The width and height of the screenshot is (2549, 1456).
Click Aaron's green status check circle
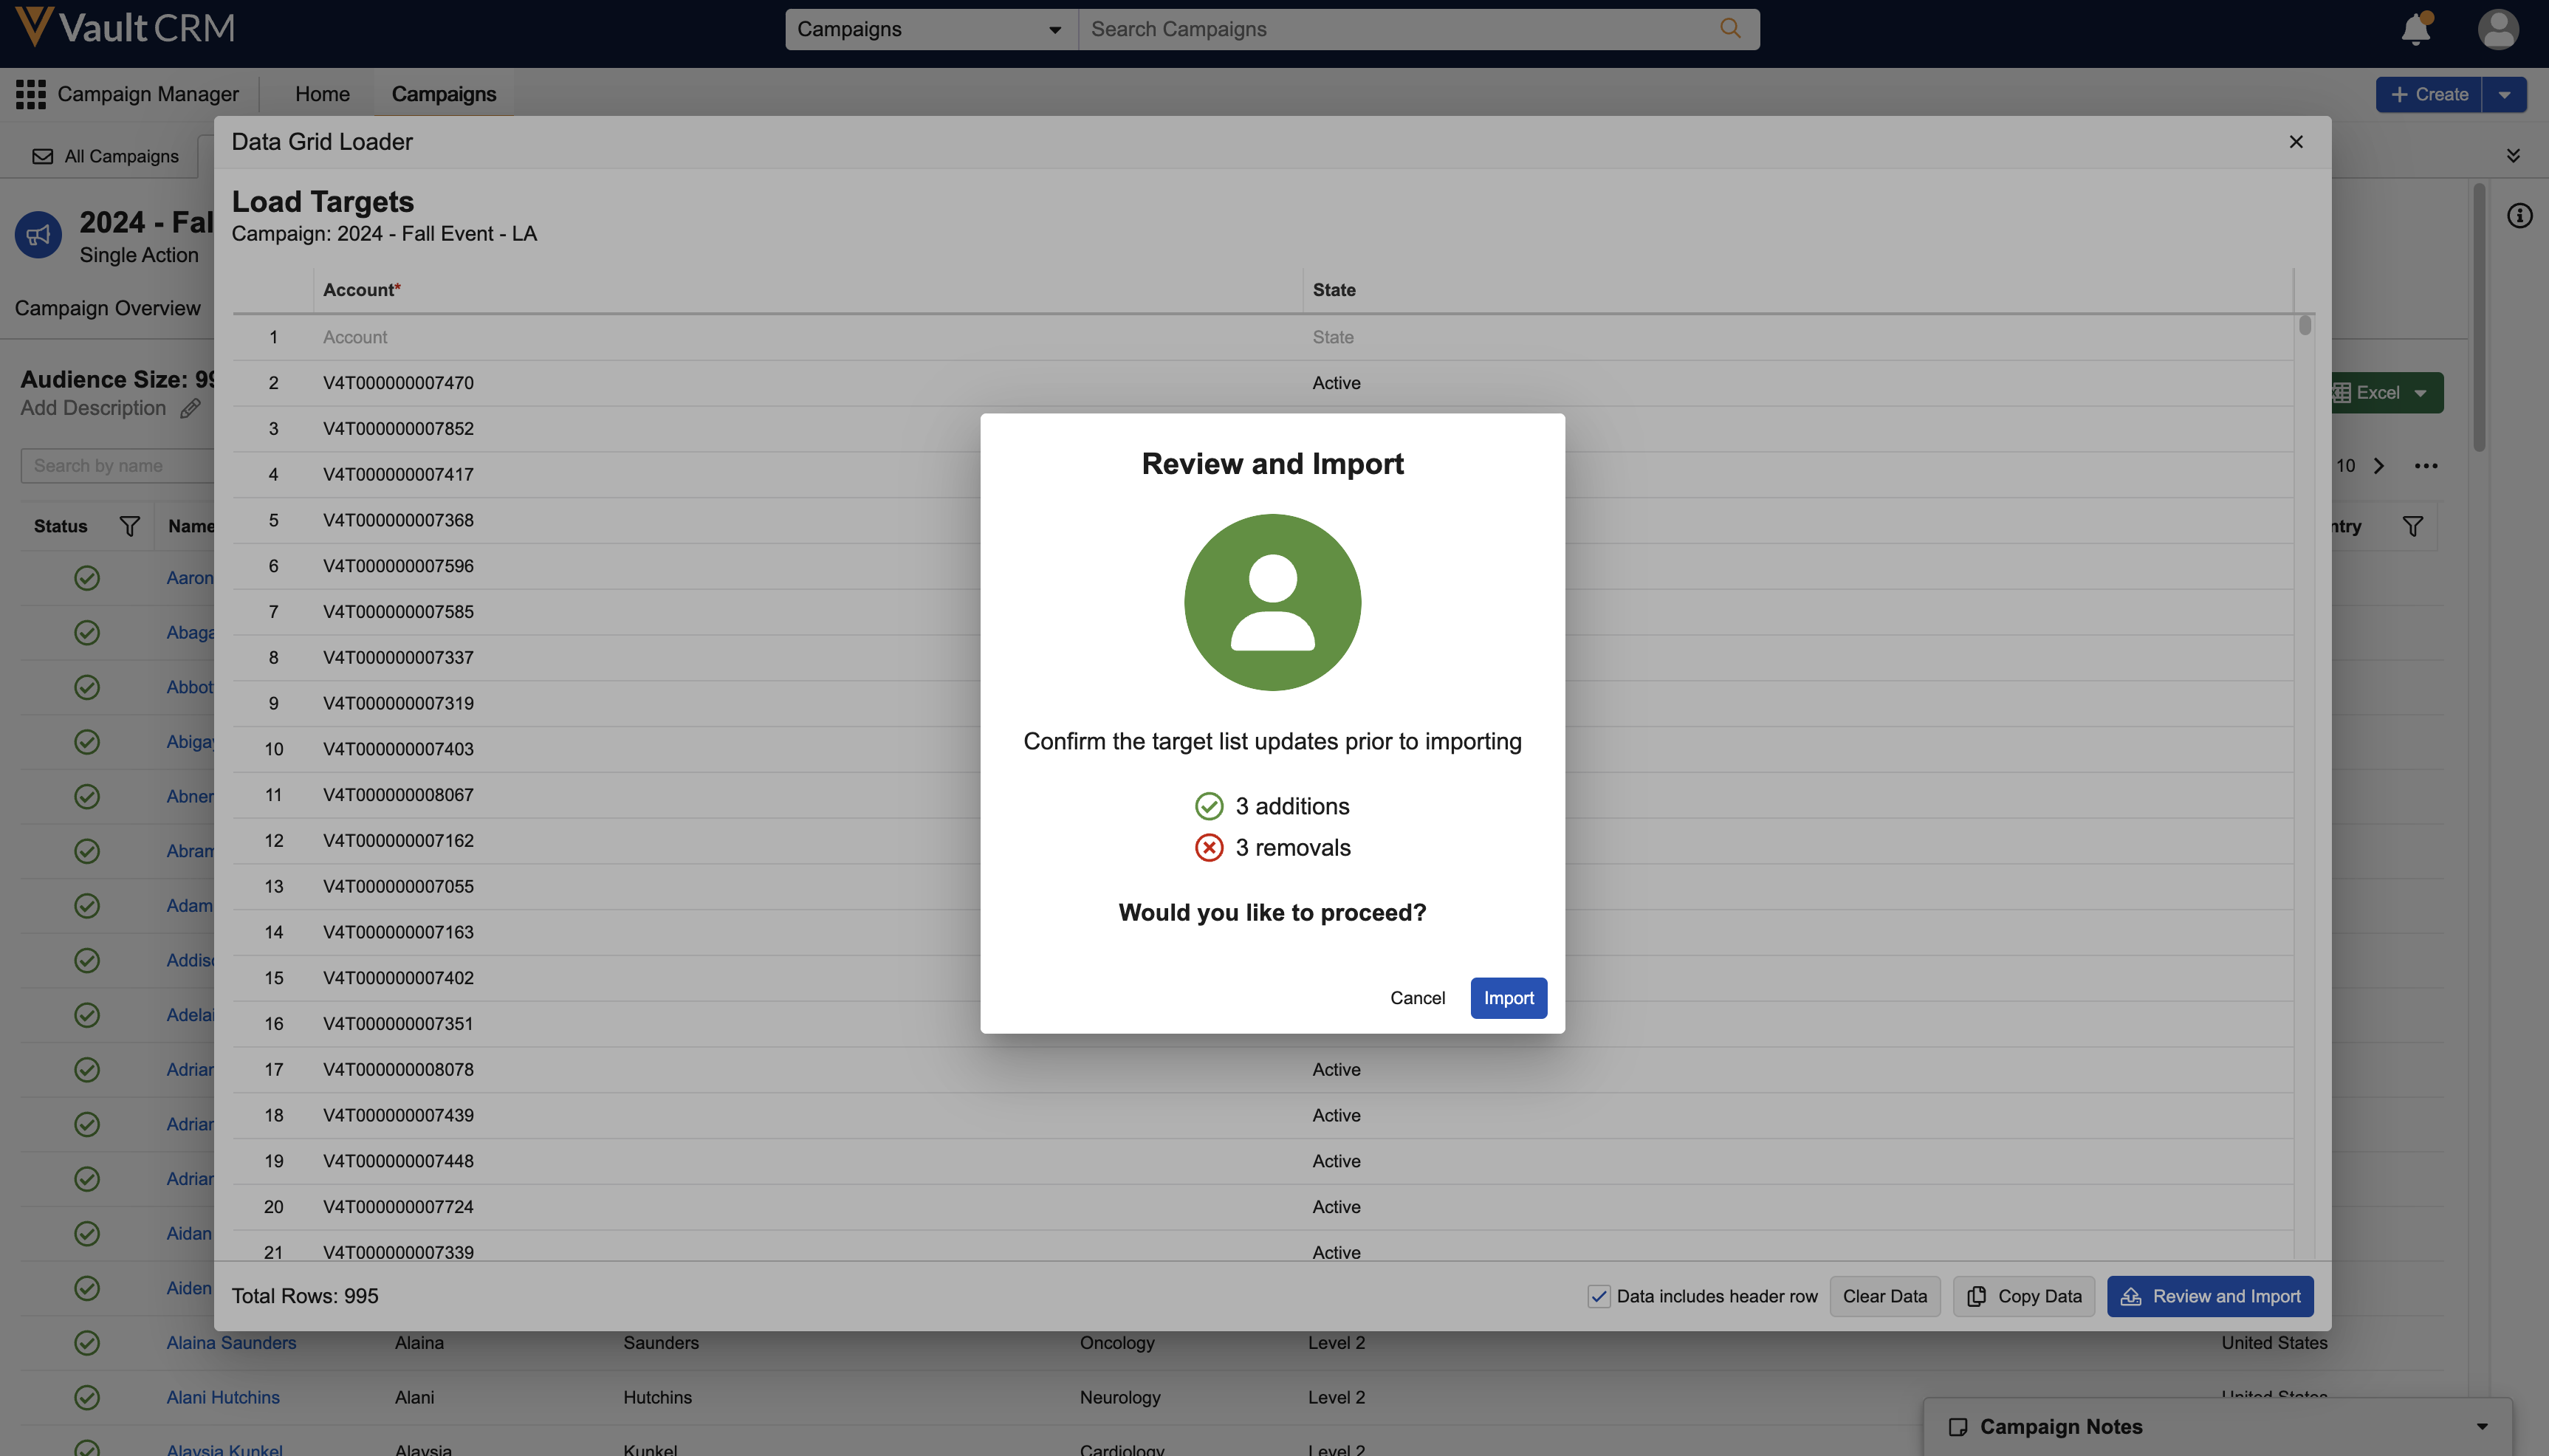tap(87, 578)
